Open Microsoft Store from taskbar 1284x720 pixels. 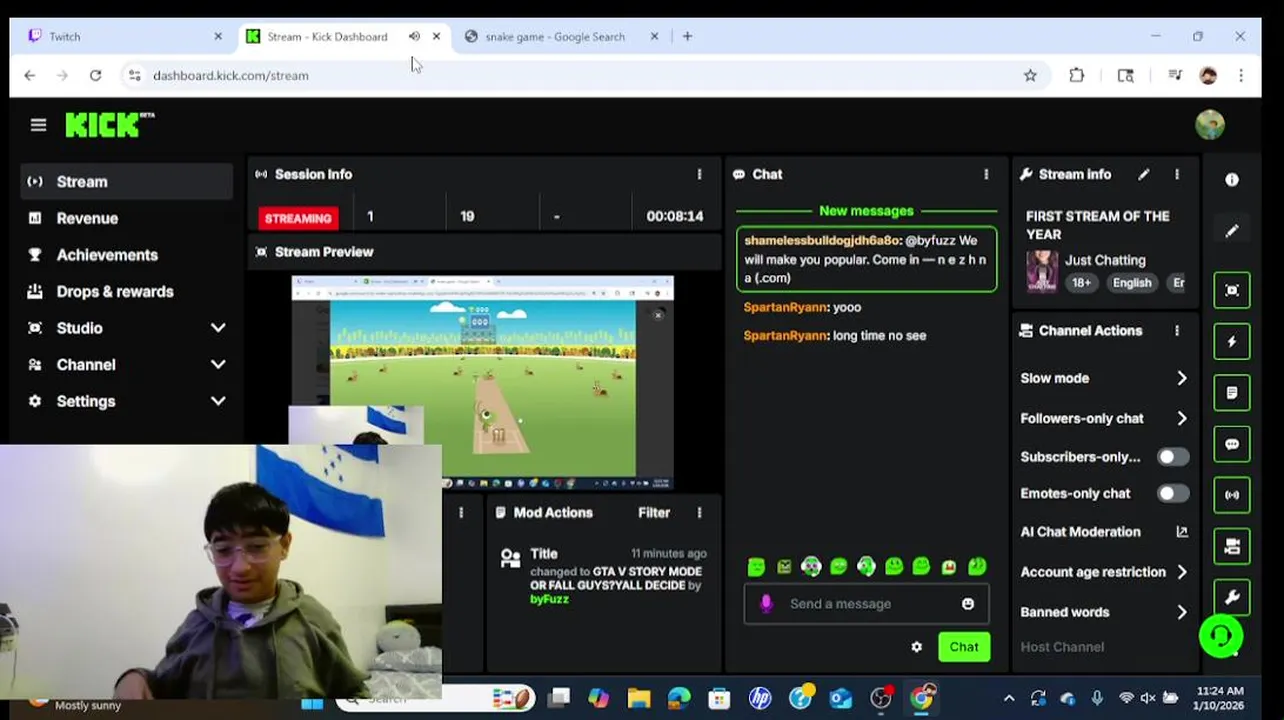[719, 698]
